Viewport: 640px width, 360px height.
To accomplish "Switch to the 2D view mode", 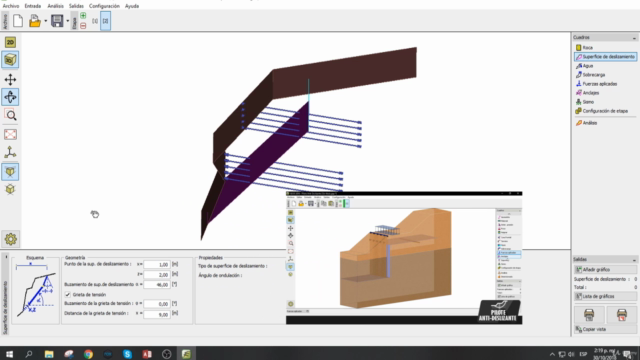I will point(10,42).
